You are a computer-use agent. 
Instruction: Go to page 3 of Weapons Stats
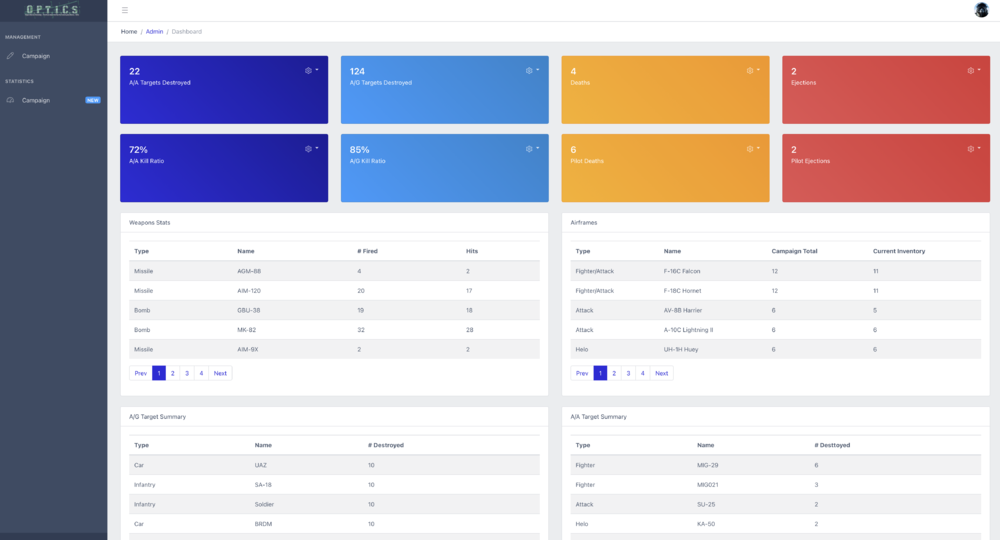(187, 373)
